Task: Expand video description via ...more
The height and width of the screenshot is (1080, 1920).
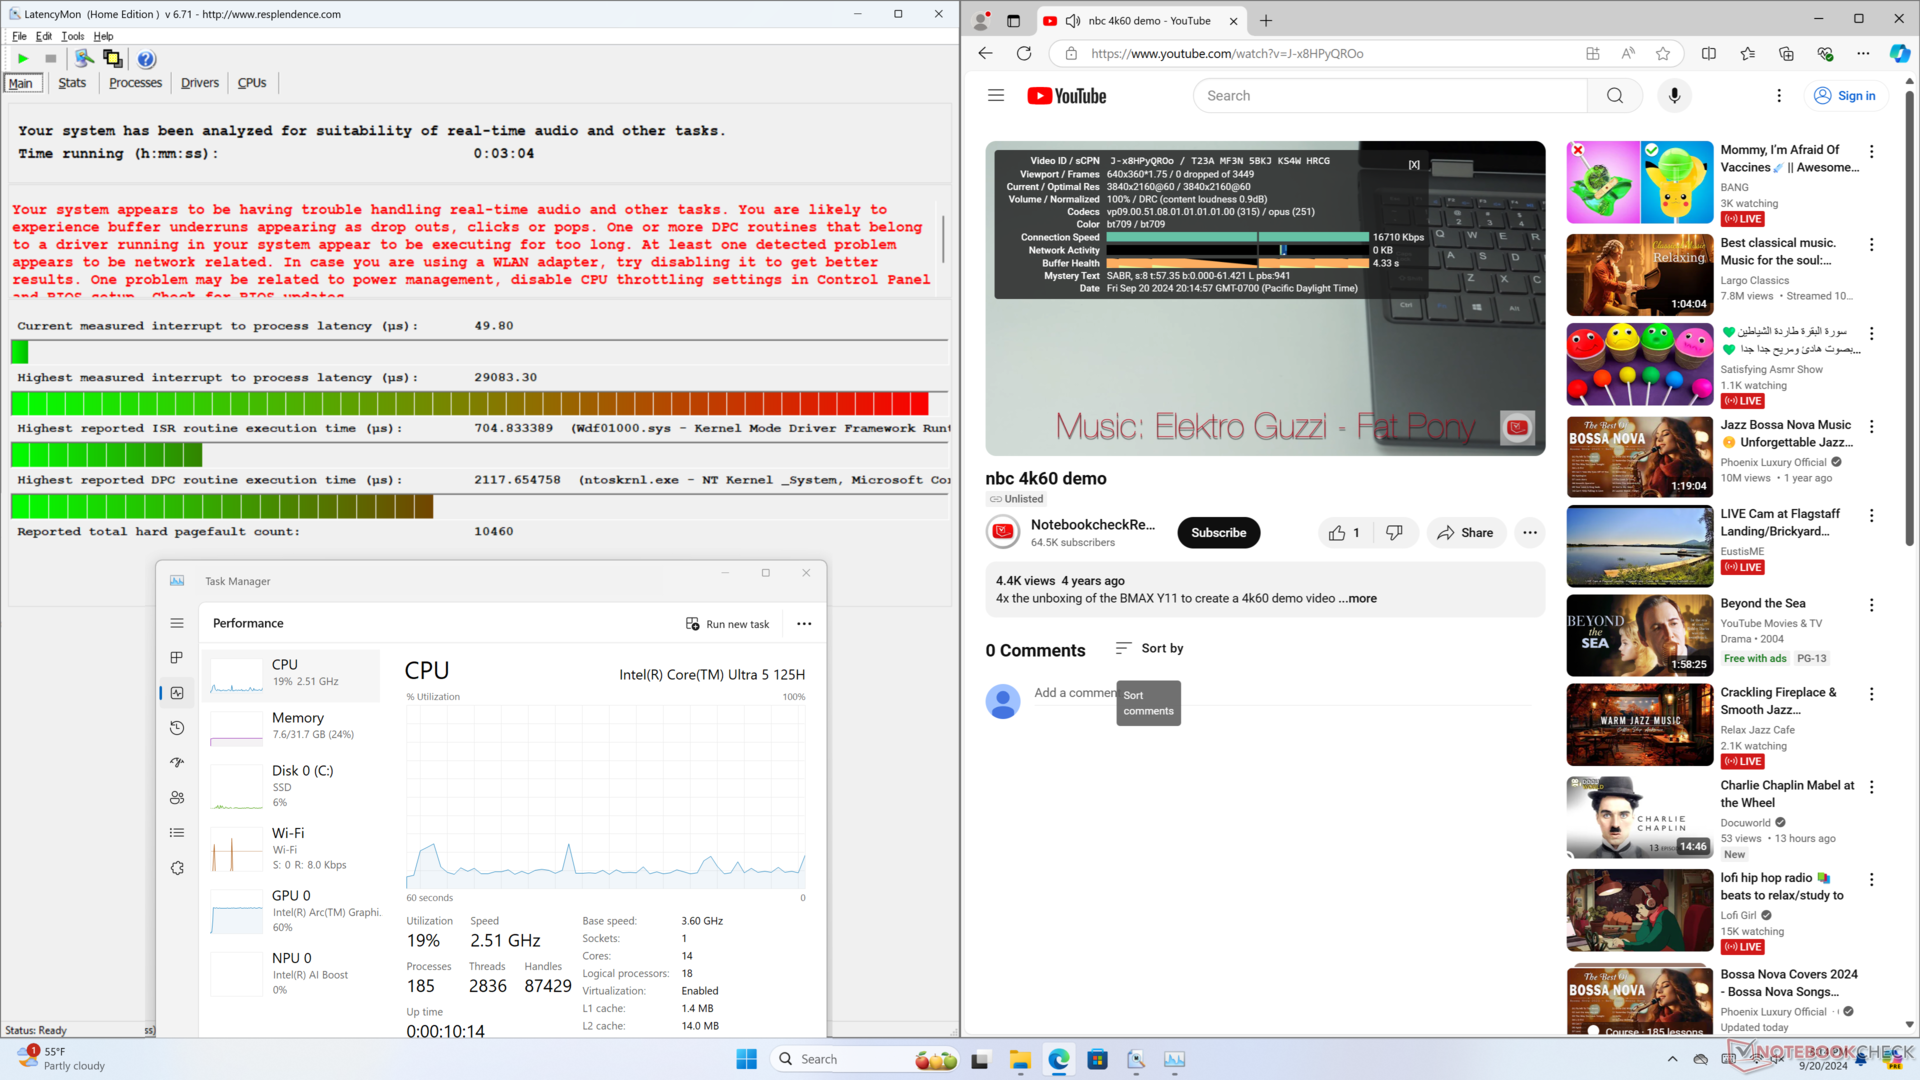Action: (x=1361, y=599)
